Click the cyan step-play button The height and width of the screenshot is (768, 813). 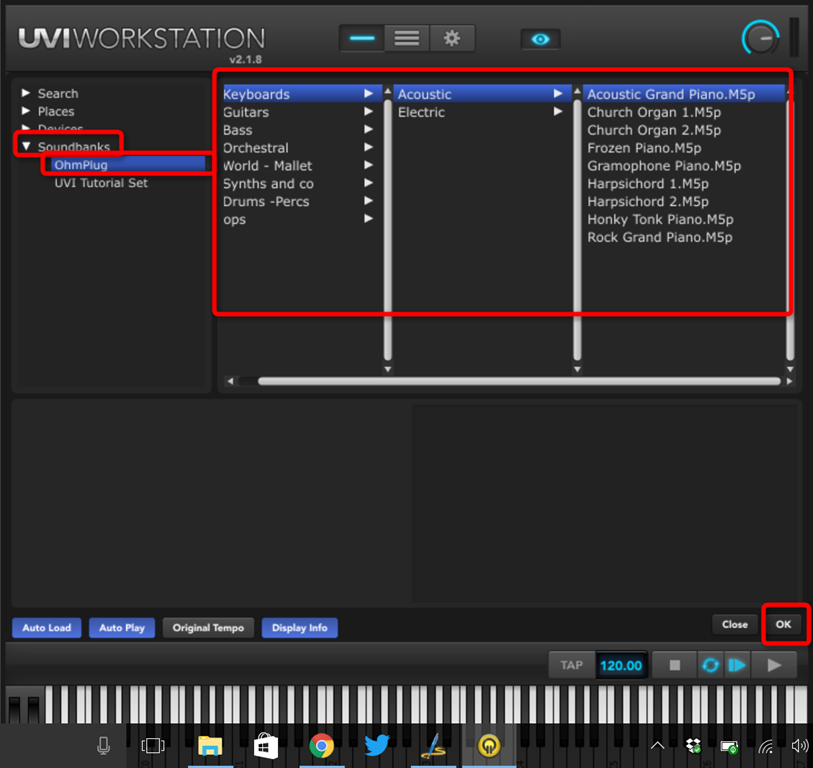coord(737,665)
